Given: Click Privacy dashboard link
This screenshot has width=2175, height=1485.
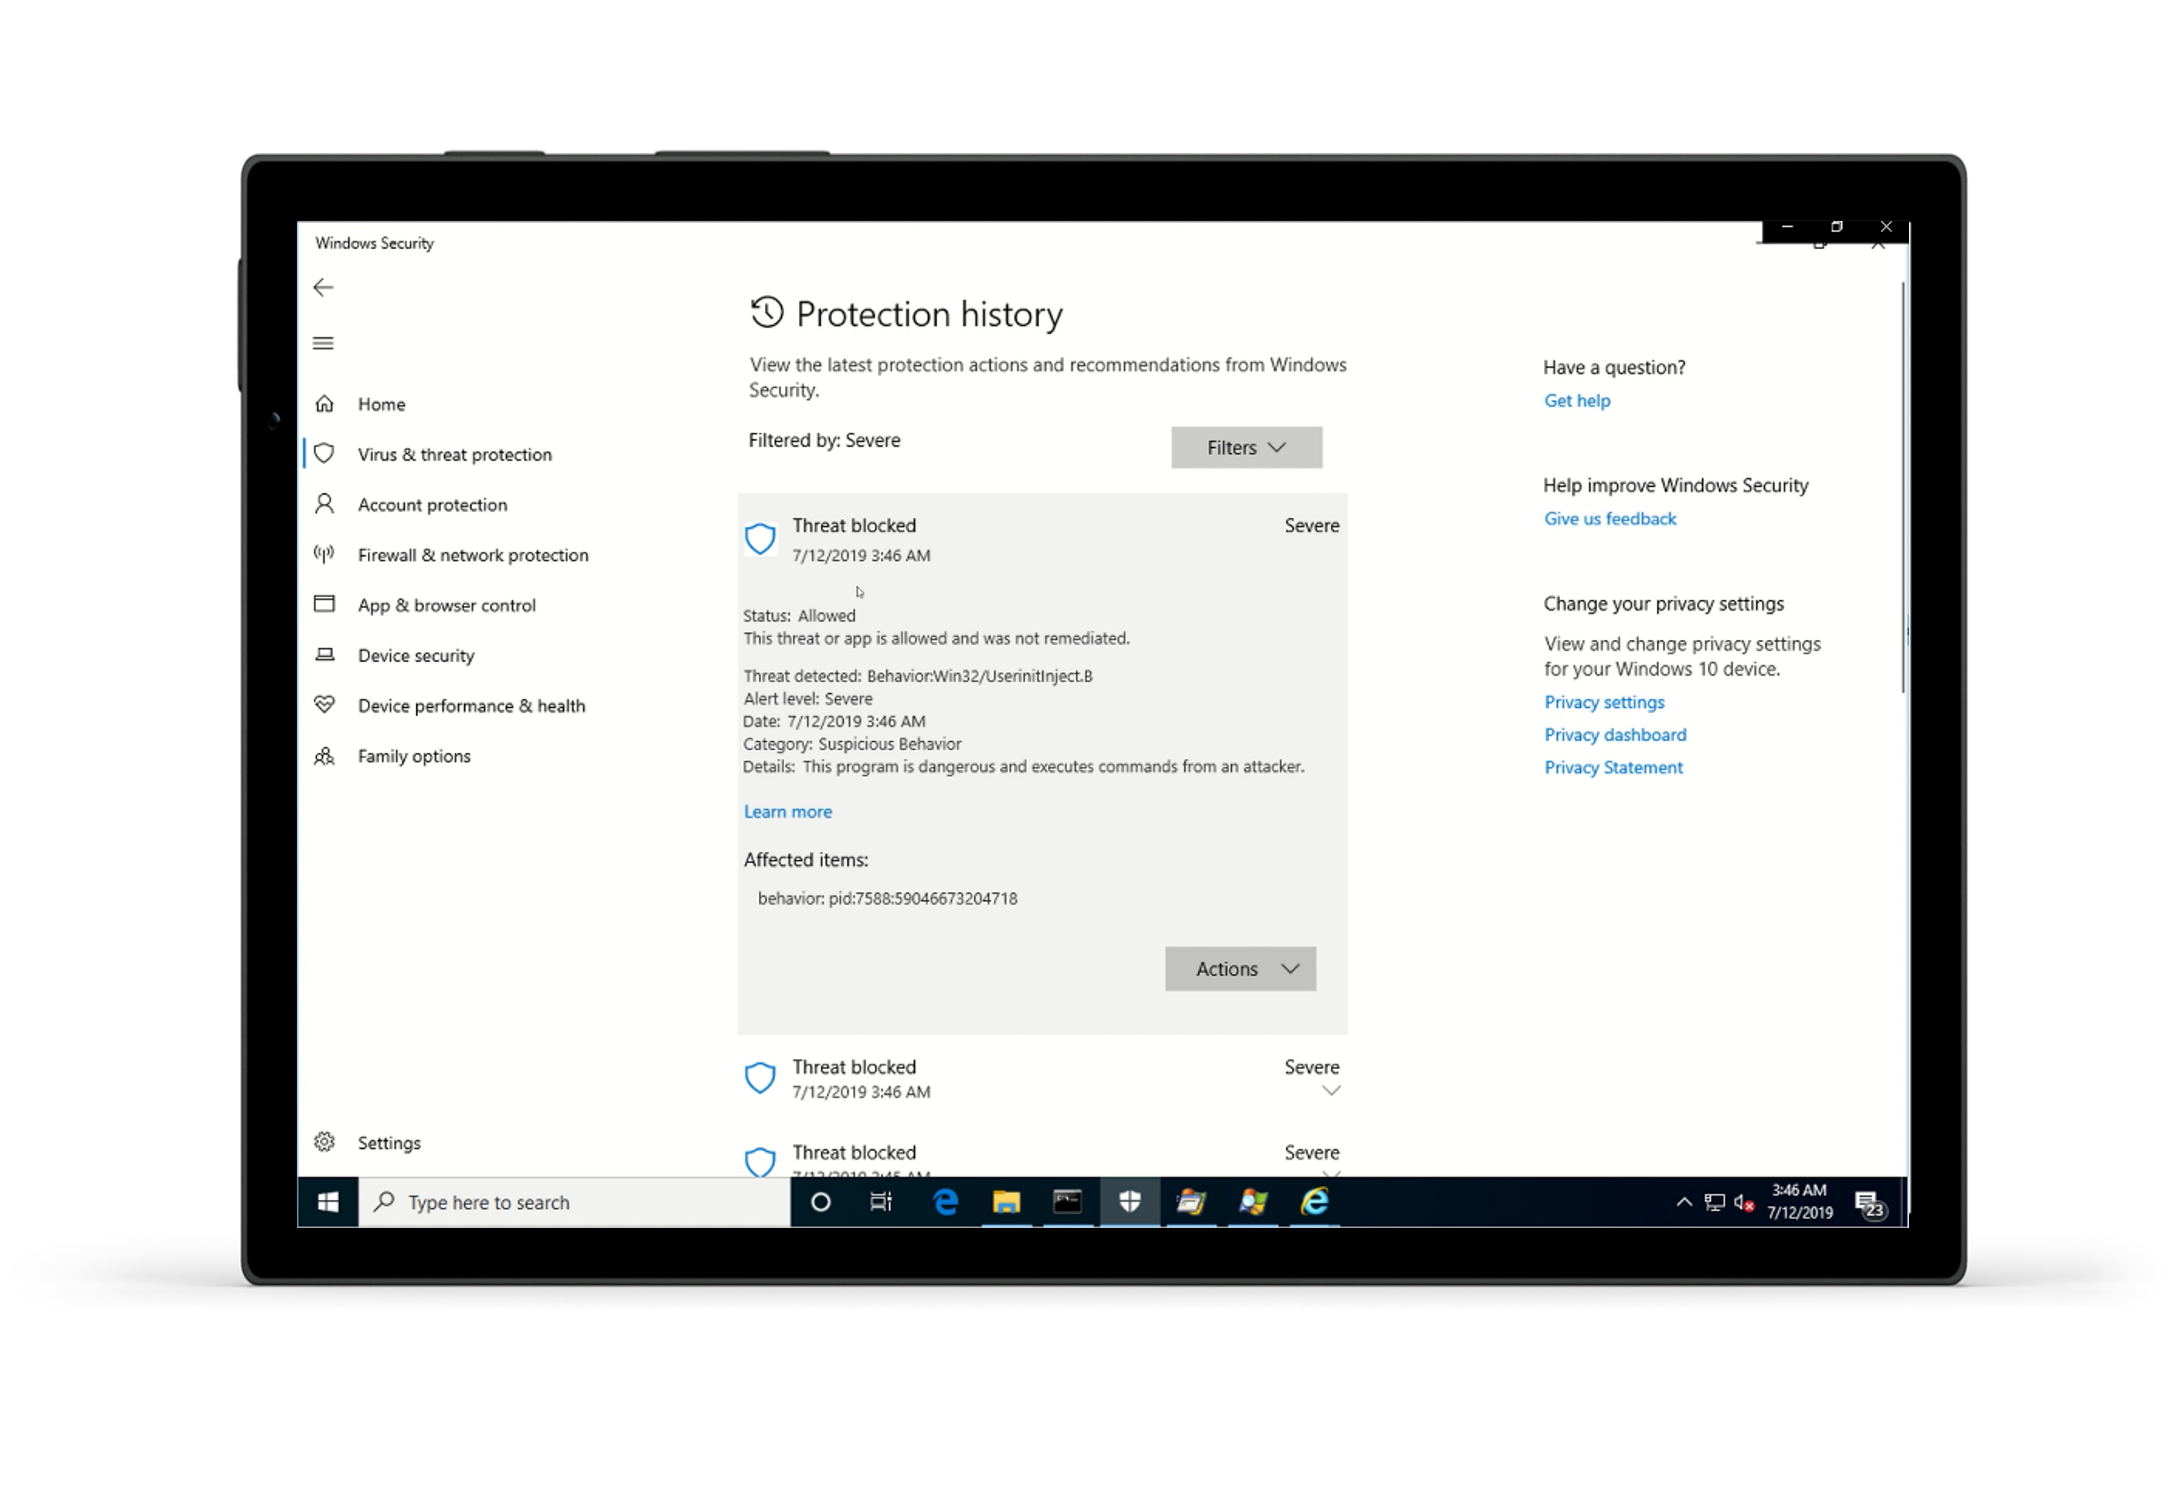Looking at the screenshot, I should click(1614, 735).
